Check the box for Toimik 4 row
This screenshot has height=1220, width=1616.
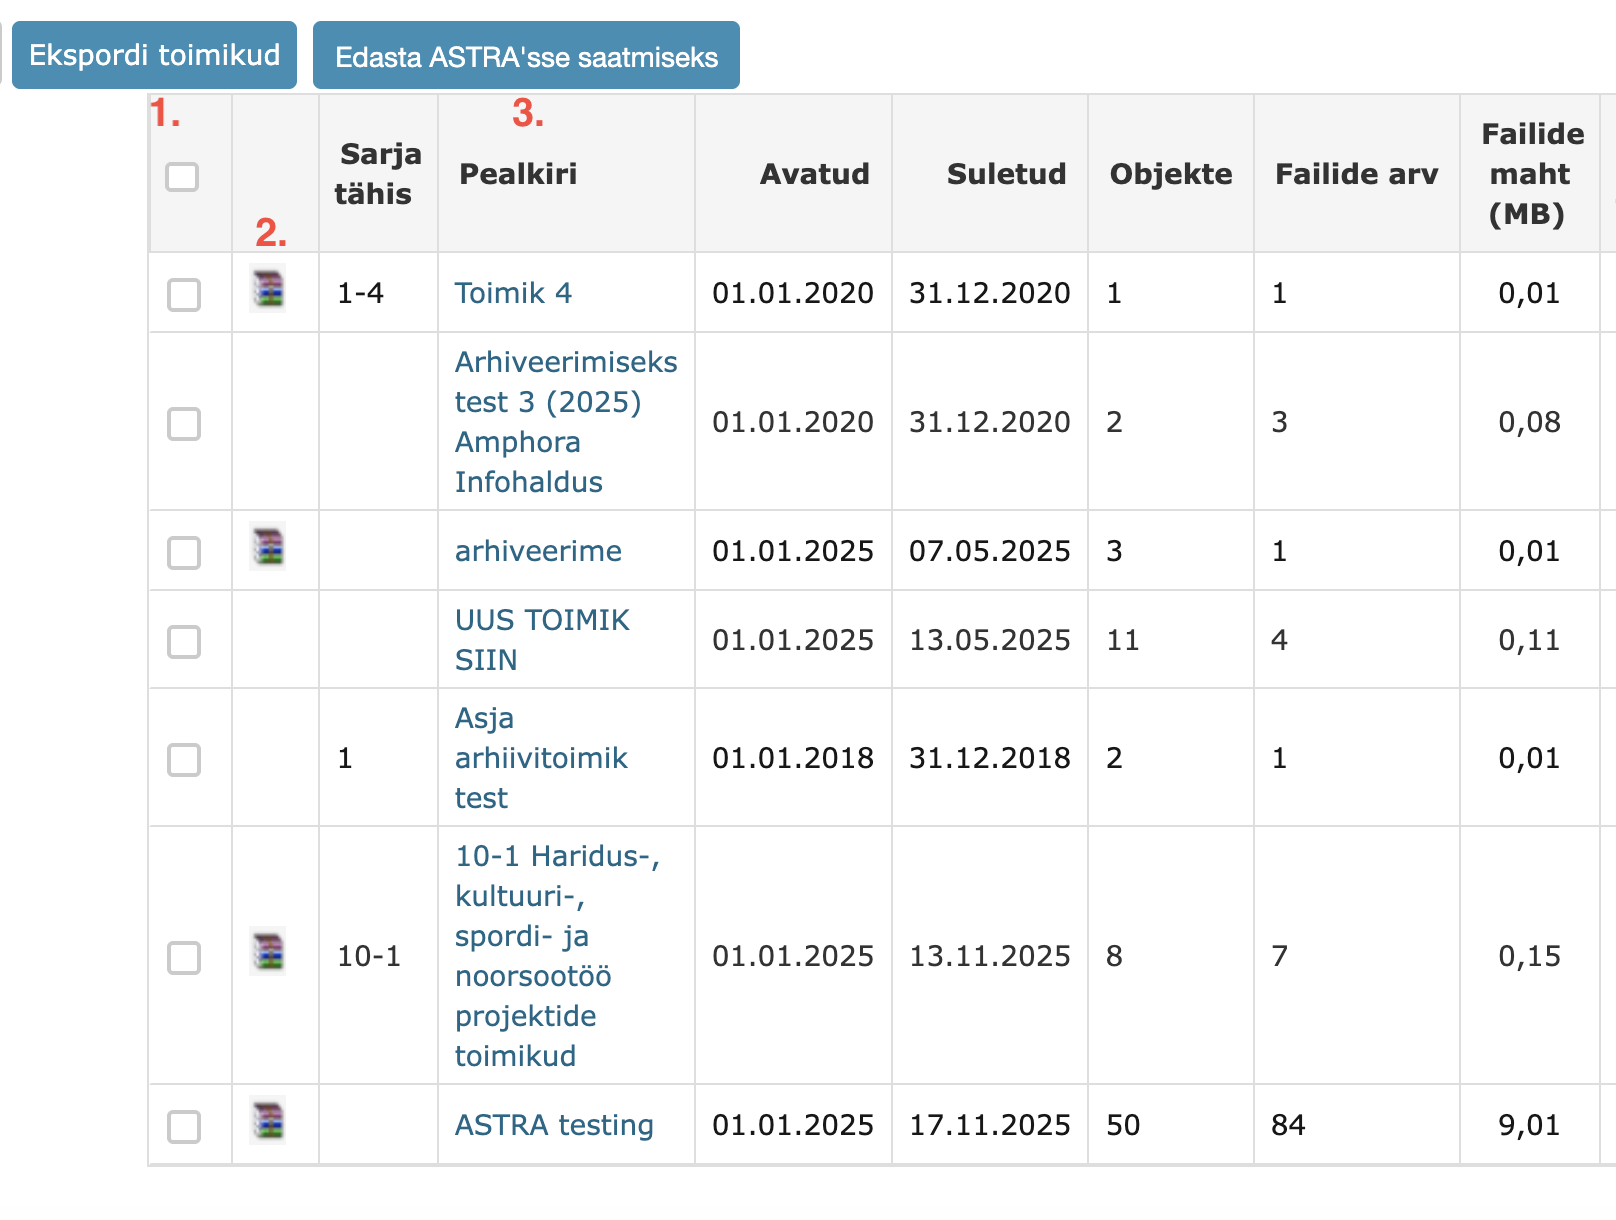pos(184,295)
